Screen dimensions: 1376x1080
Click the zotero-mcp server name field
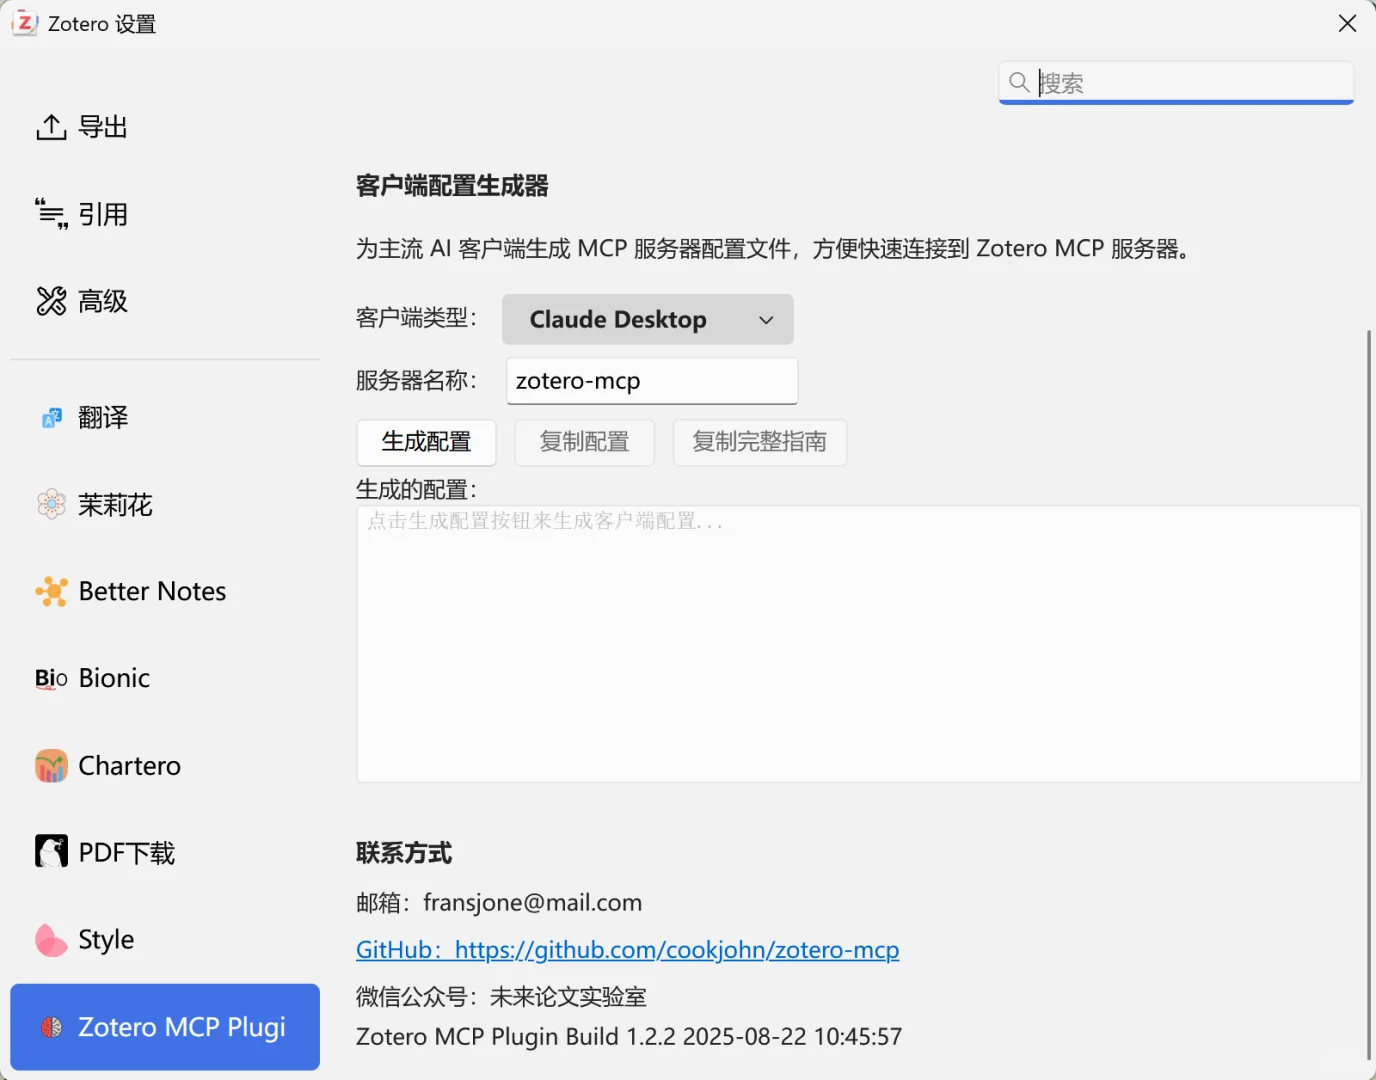(x=651, y=381)
